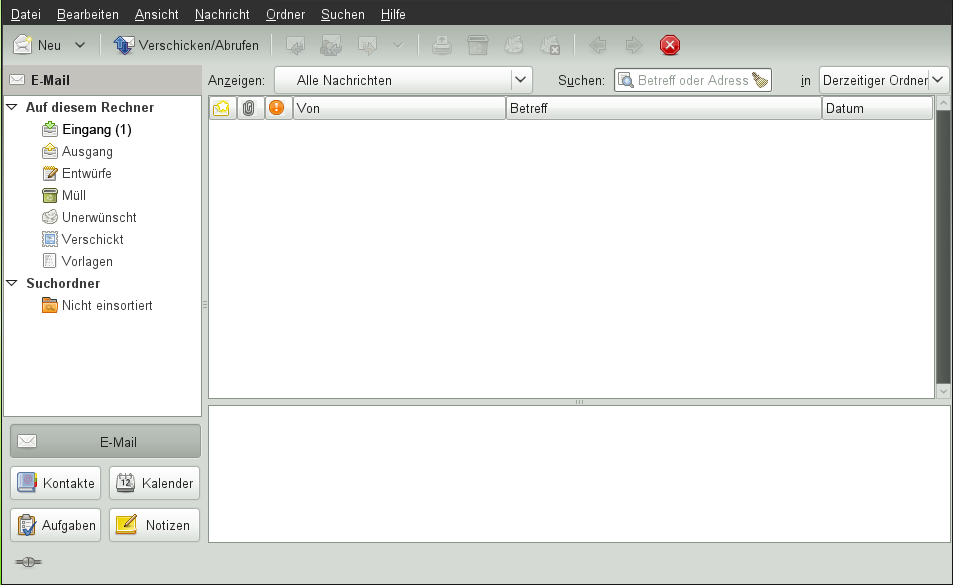Screen dimensions: 953x585
Task: Collapse the 'Auf diesem Rechner' tree
Action: tap(12, 107)
